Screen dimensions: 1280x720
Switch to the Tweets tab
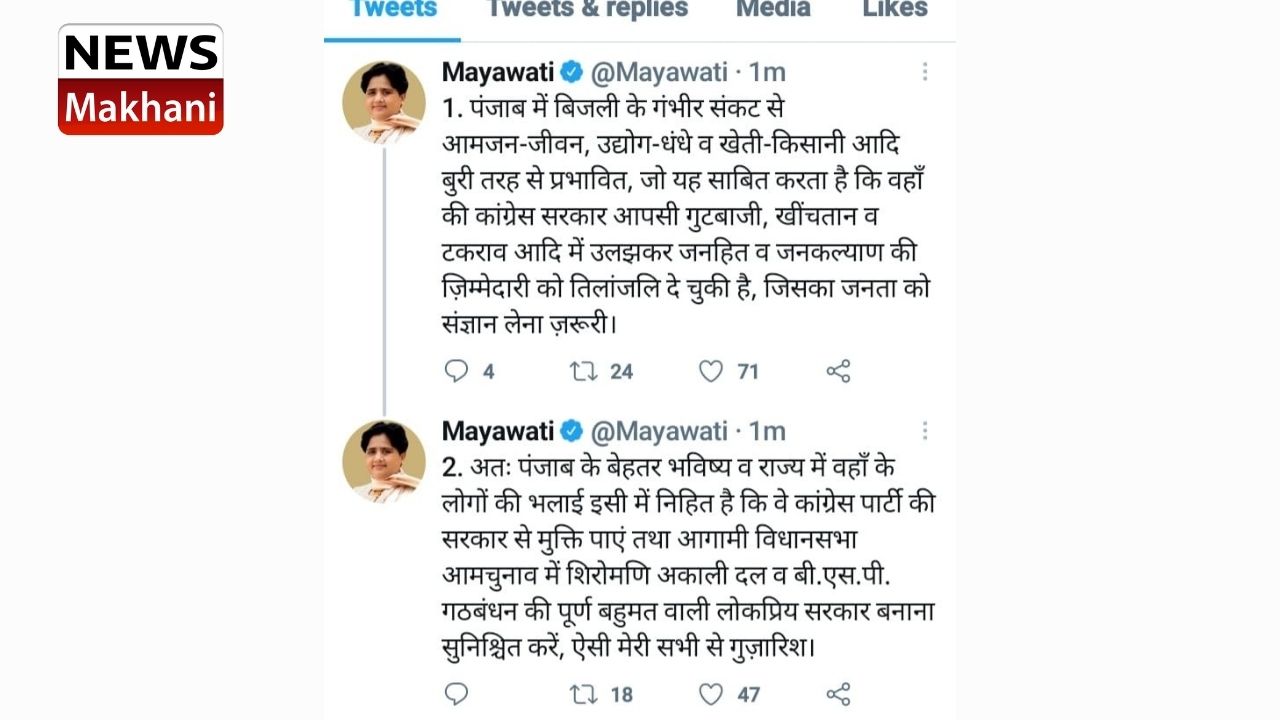[392, 10]
